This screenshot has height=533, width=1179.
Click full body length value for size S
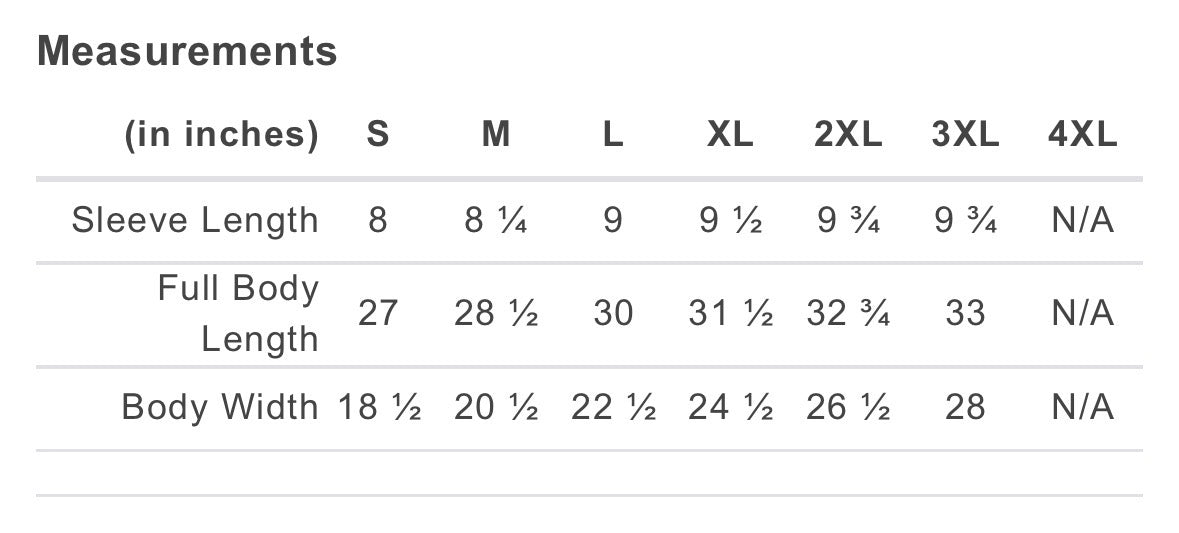coord(377,314)
